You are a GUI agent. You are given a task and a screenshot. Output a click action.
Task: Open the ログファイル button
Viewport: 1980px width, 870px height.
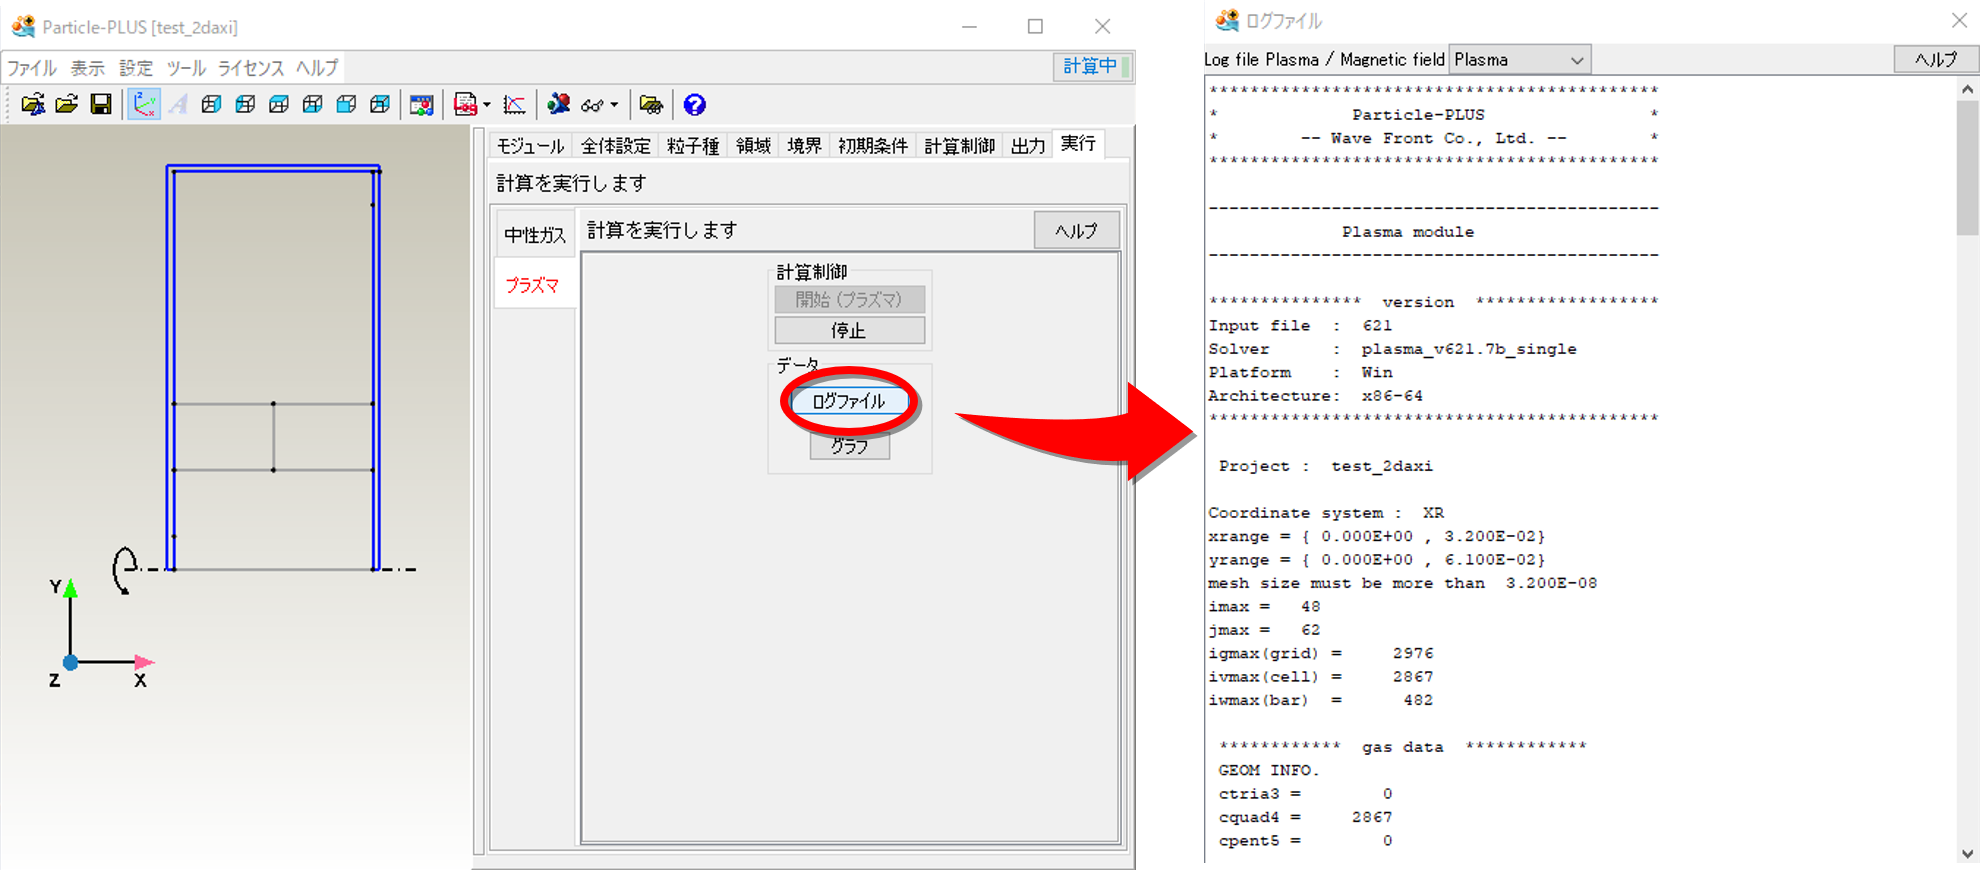tap(849, 401)
